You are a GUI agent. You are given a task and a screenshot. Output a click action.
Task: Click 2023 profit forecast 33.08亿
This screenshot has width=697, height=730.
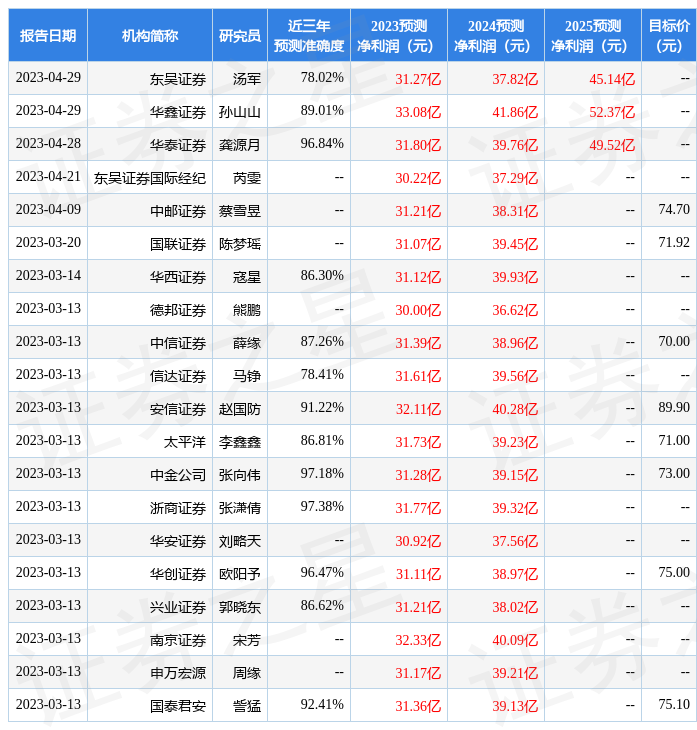pos(418,112)
